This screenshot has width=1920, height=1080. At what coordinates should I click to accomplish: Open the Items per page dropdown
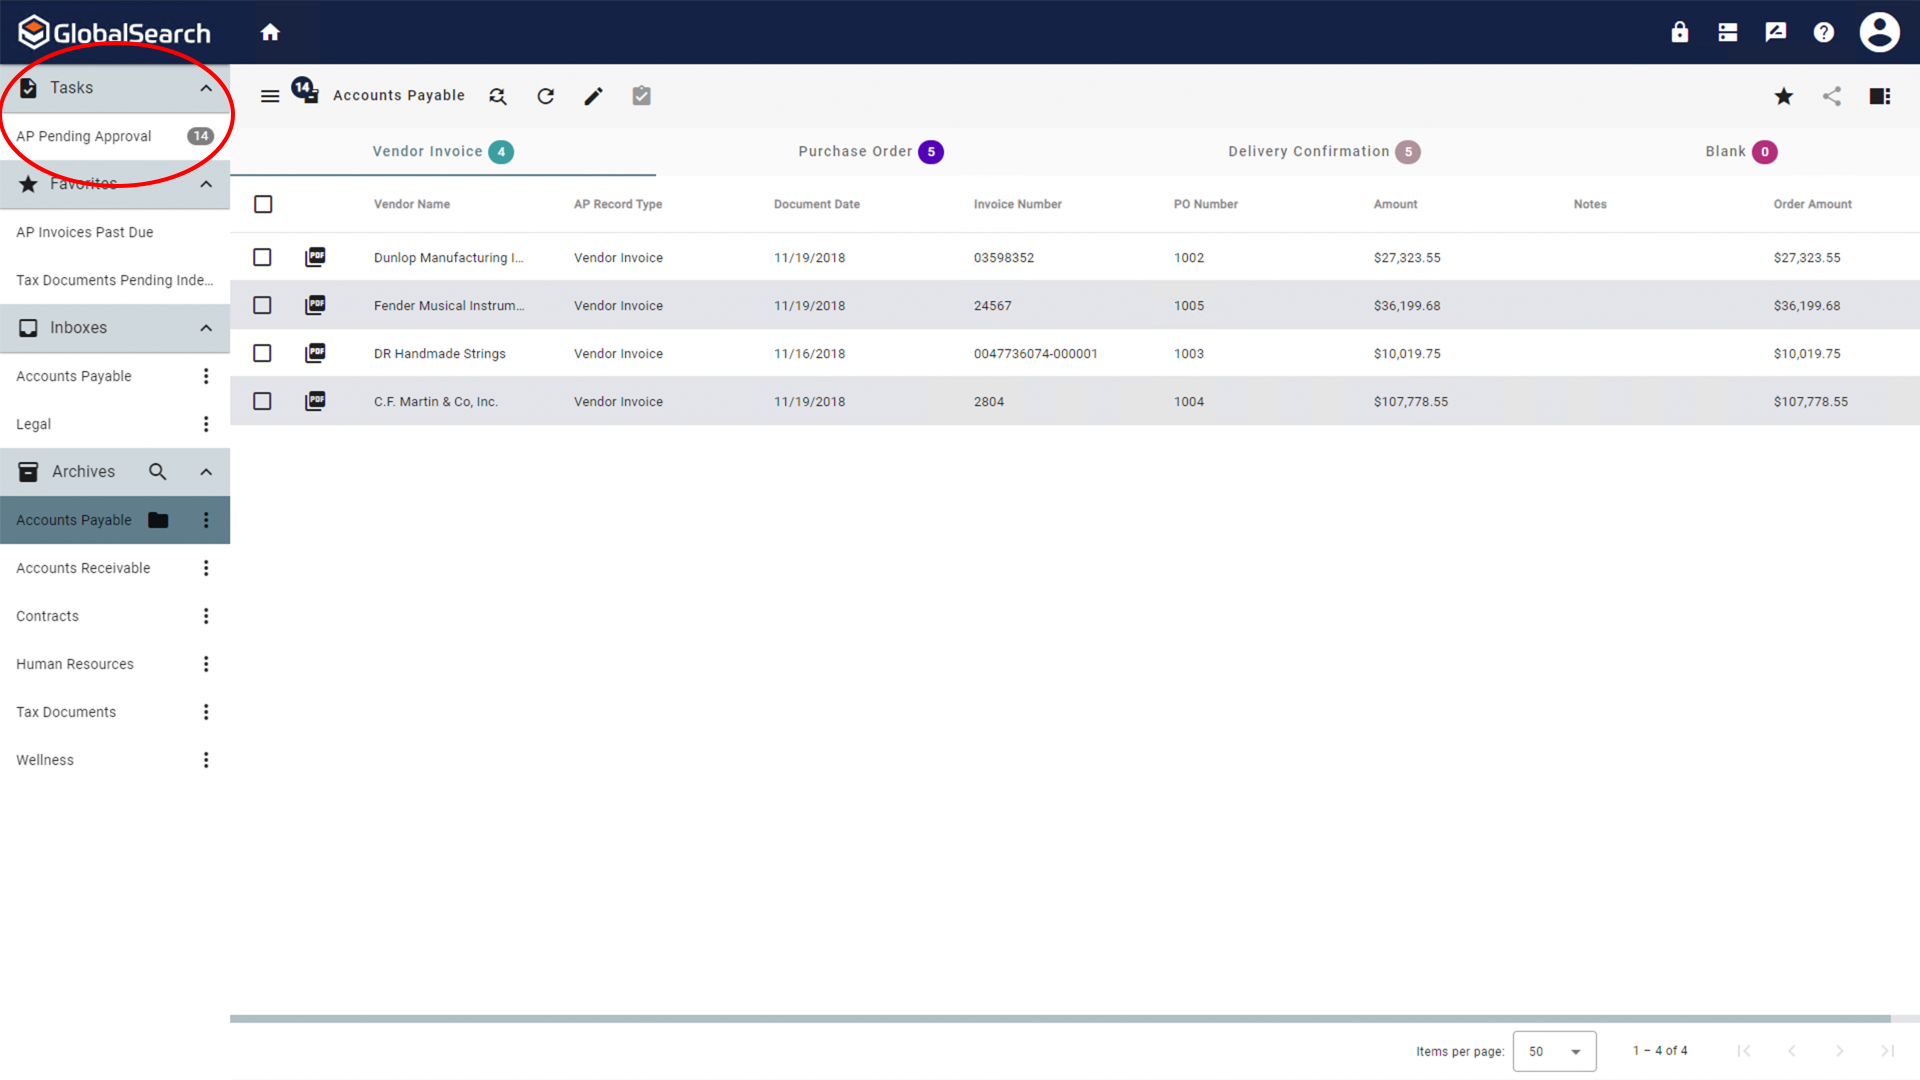pos(1555,1051)
